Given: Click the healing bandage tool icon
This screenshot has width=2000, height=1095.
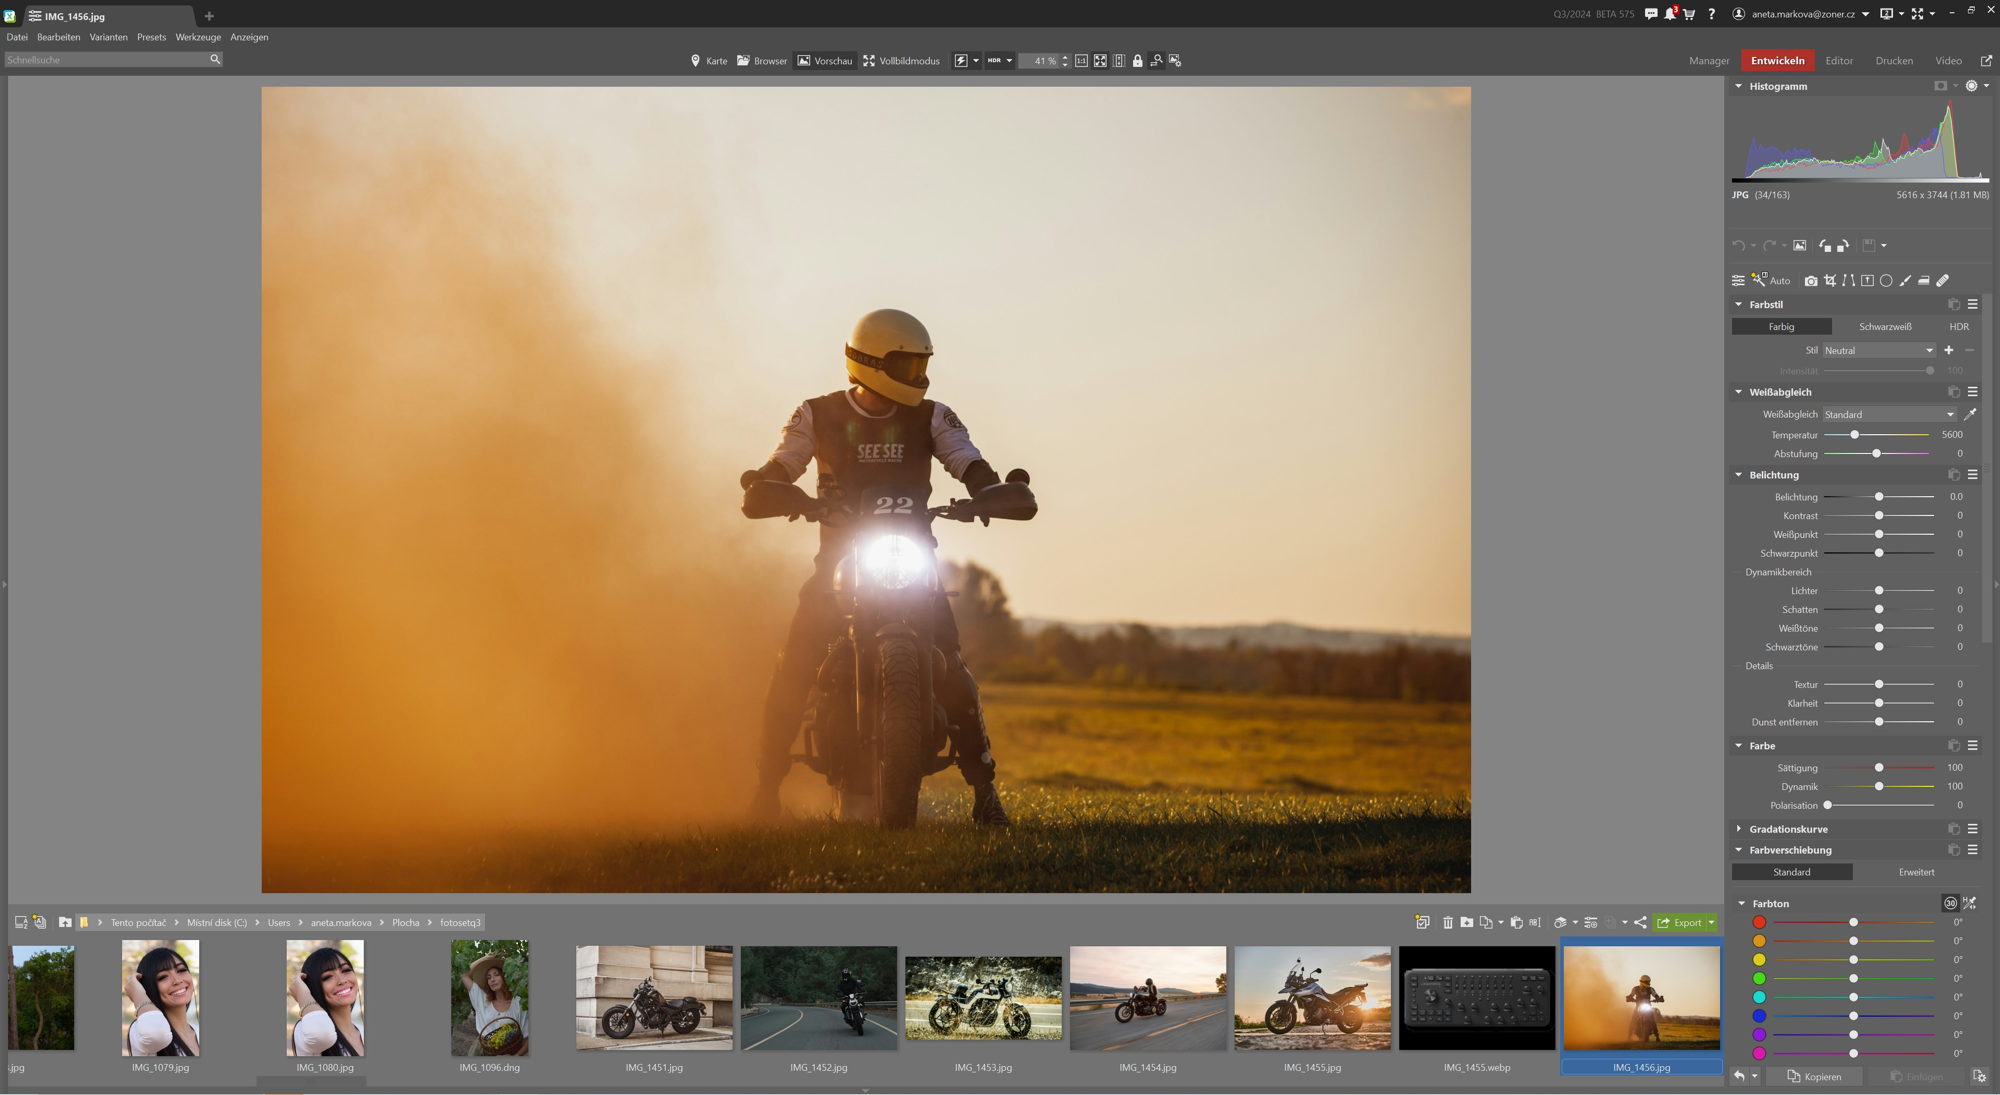Looking at the screenshot, I should point(1943,281).
